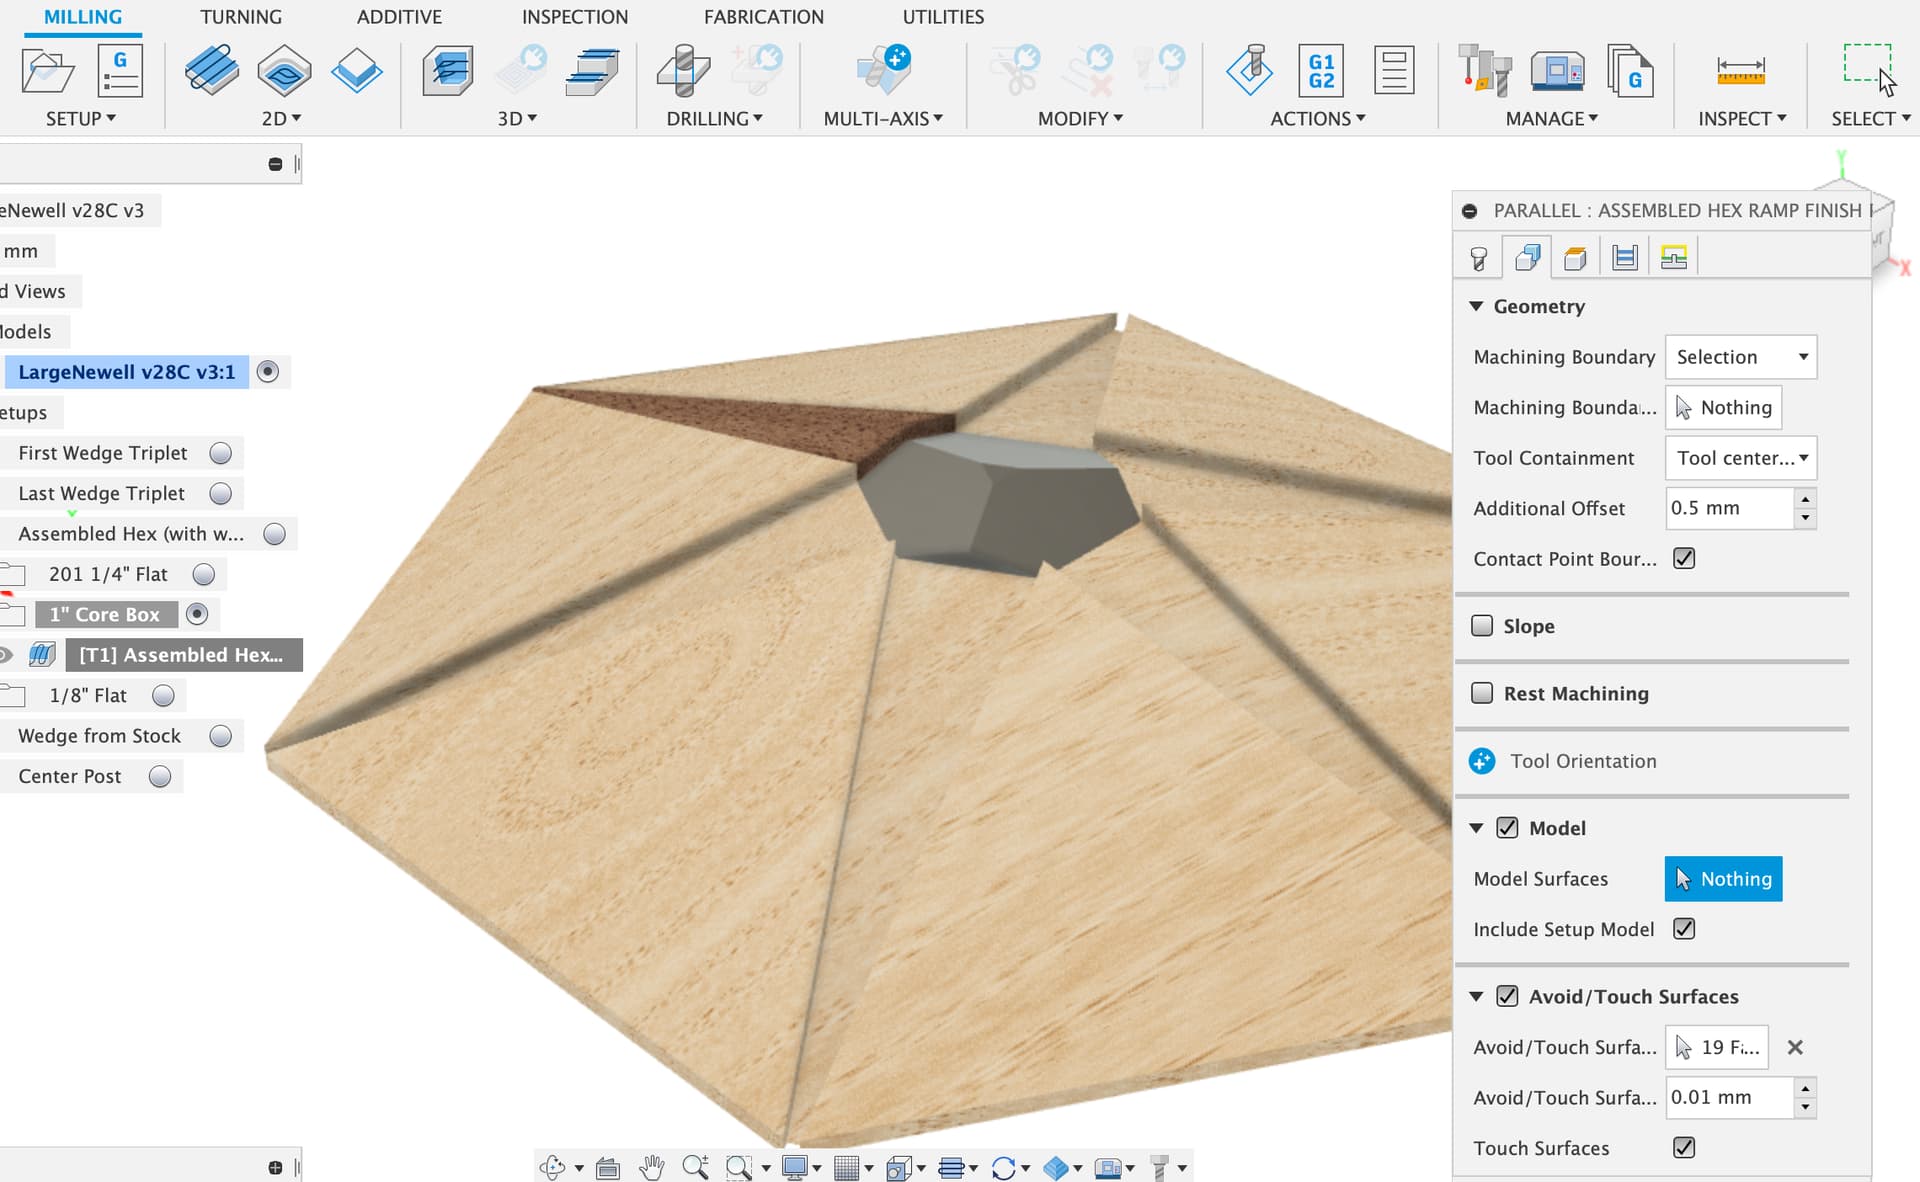Click the G1 G2 Post Process icon
This screenshot has width=1920, height=1182.
point(1321,70)
